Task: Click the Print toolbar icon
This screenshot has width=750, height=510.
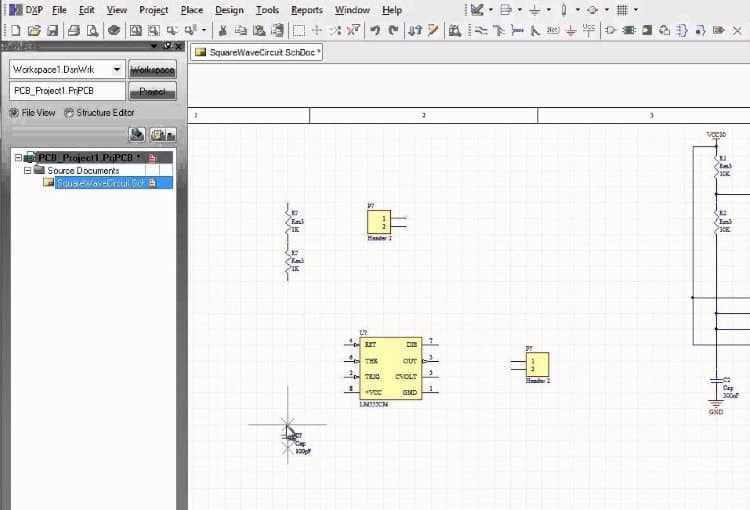Action: click(x=75, y=30)
